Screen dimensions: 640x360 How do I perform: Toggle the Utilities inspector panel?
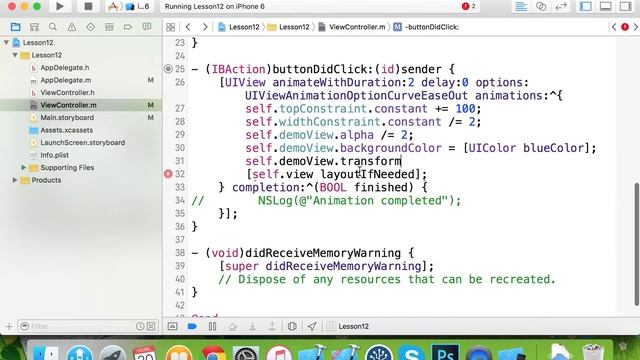tap(625, 7)
